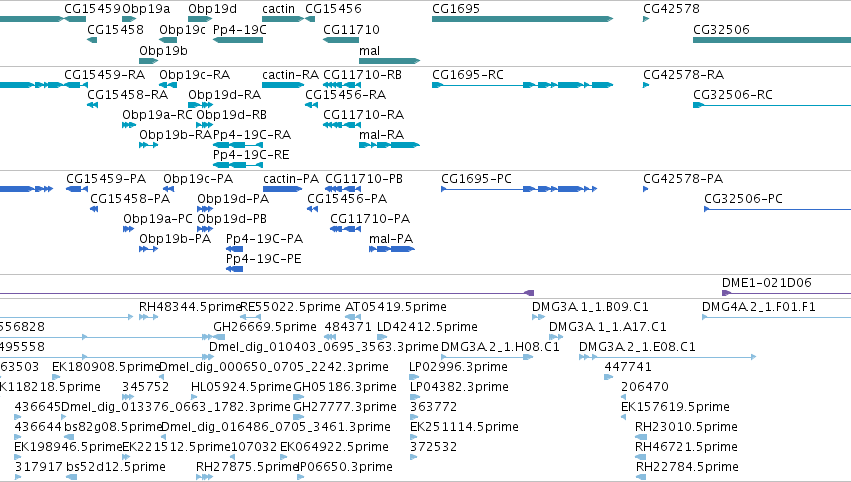Image resolution: width=851 pixels, height=482 pixels.
Task: Click the mal-RA transcript label
Action: click(382, 134)
